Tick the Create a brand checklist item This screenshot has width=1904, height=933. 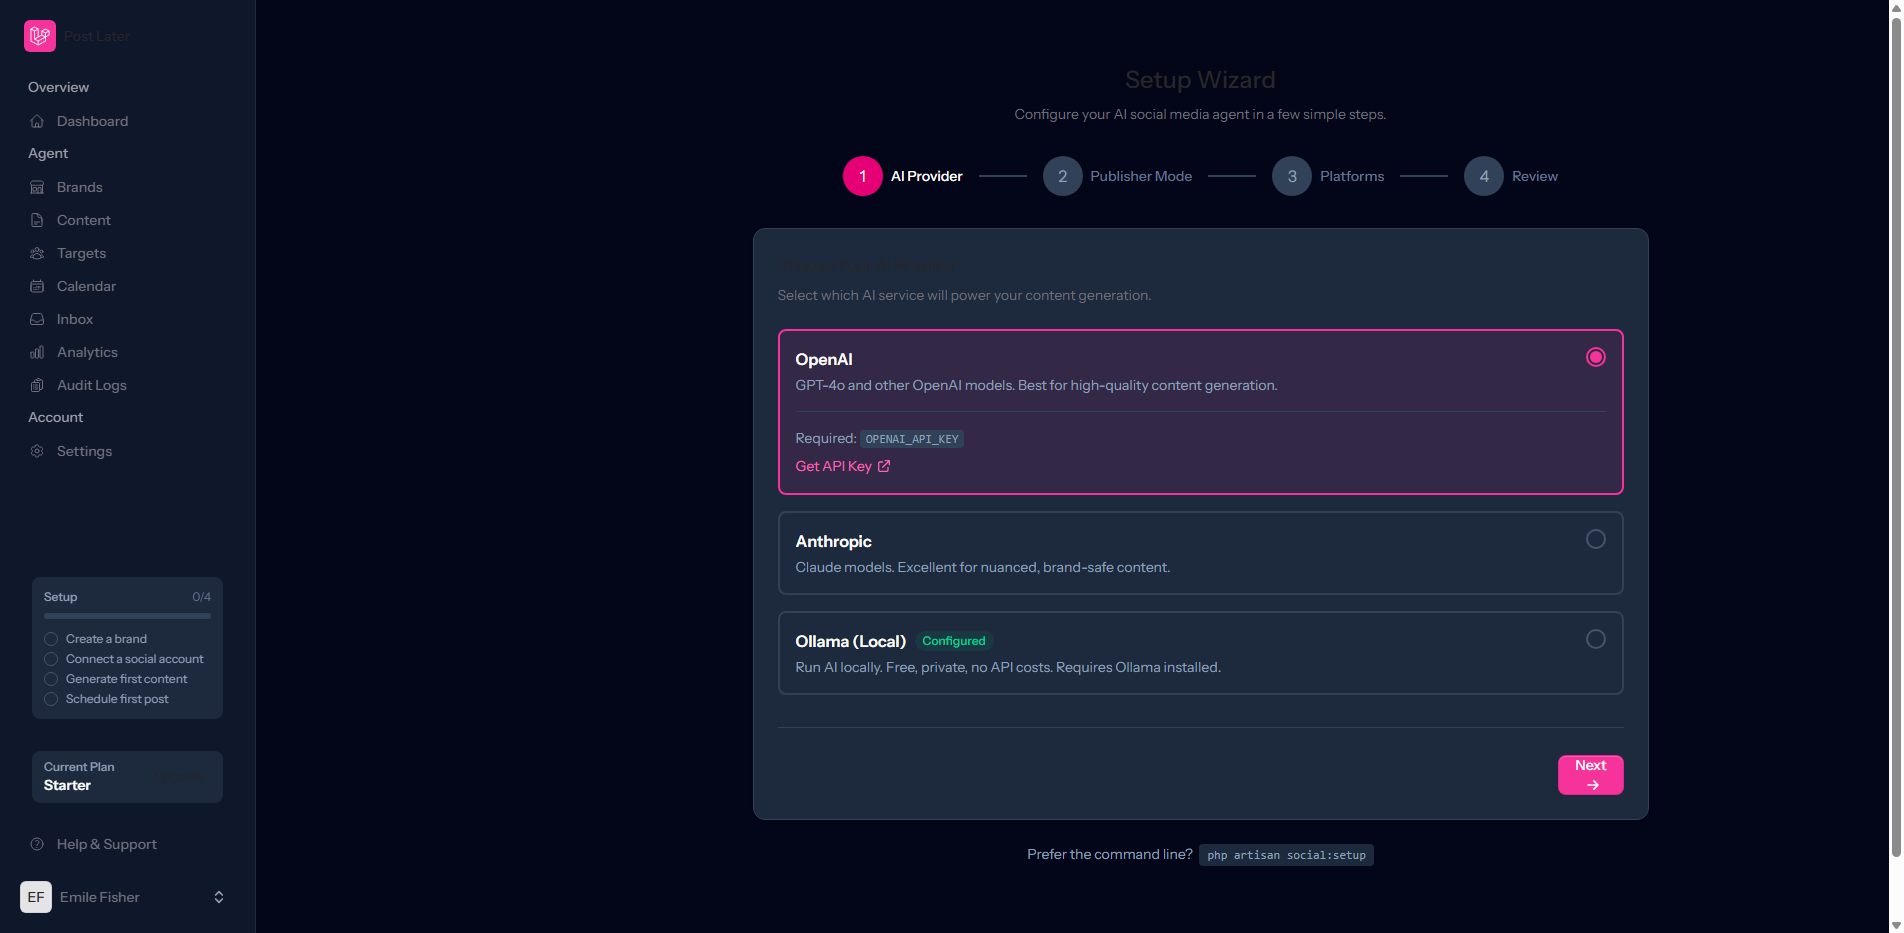click(51, 639)
